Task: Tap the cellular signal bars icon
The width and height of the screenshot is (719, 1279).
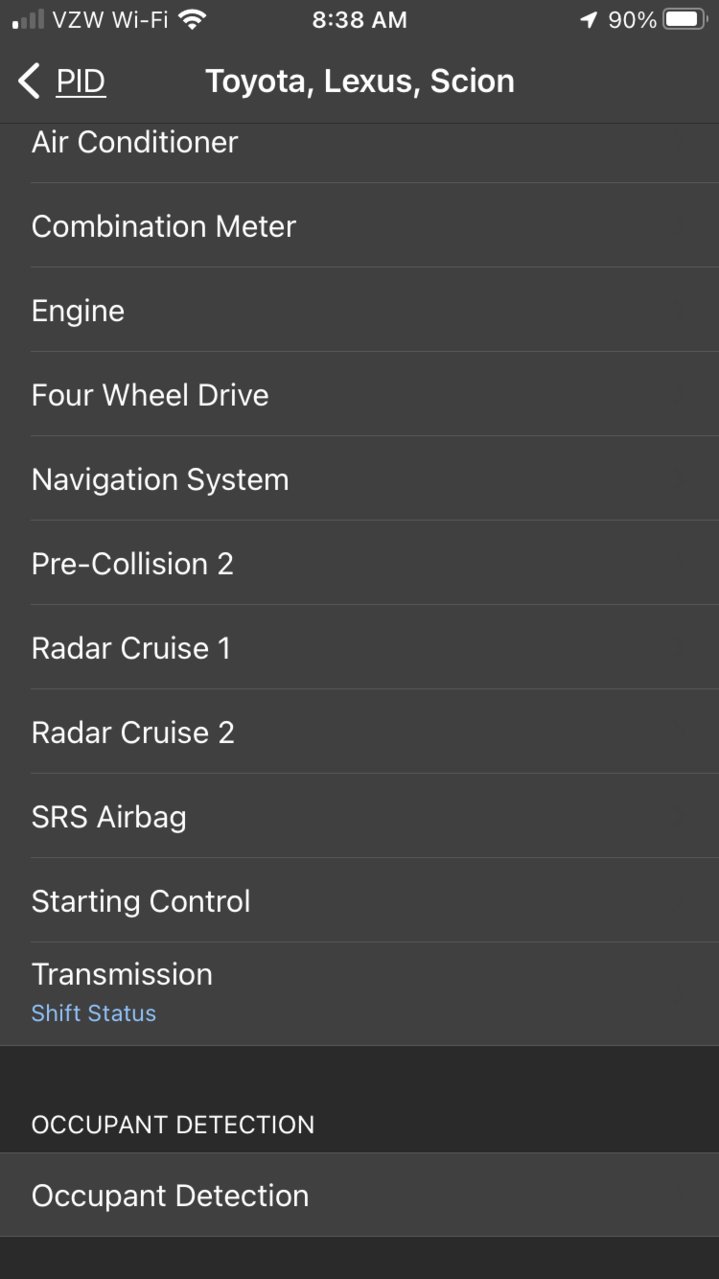Action: [x=28, y=19]
